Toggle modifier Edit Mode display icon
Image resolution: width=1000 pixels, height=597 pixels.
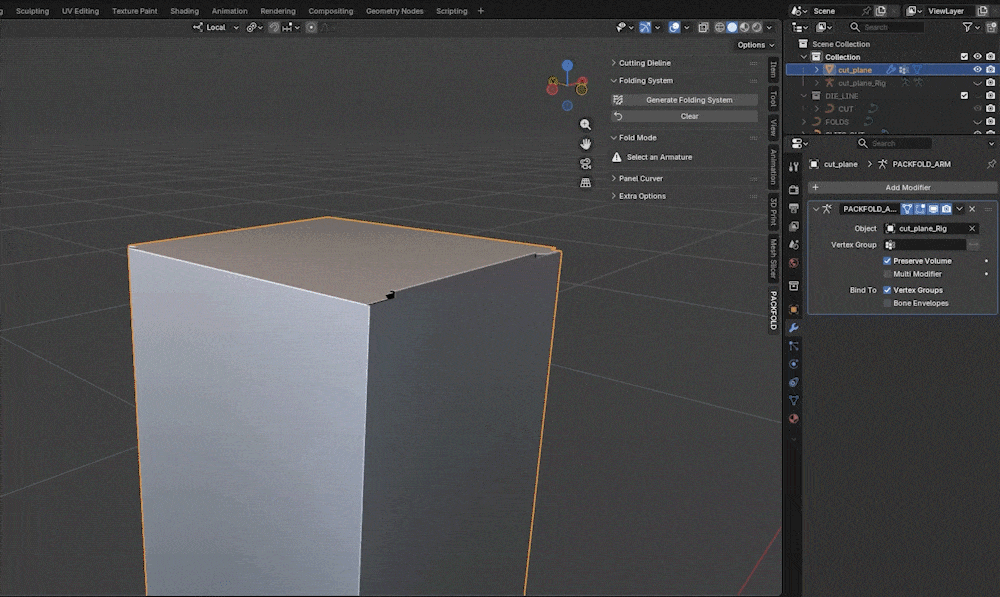click(x=907, y=209)
